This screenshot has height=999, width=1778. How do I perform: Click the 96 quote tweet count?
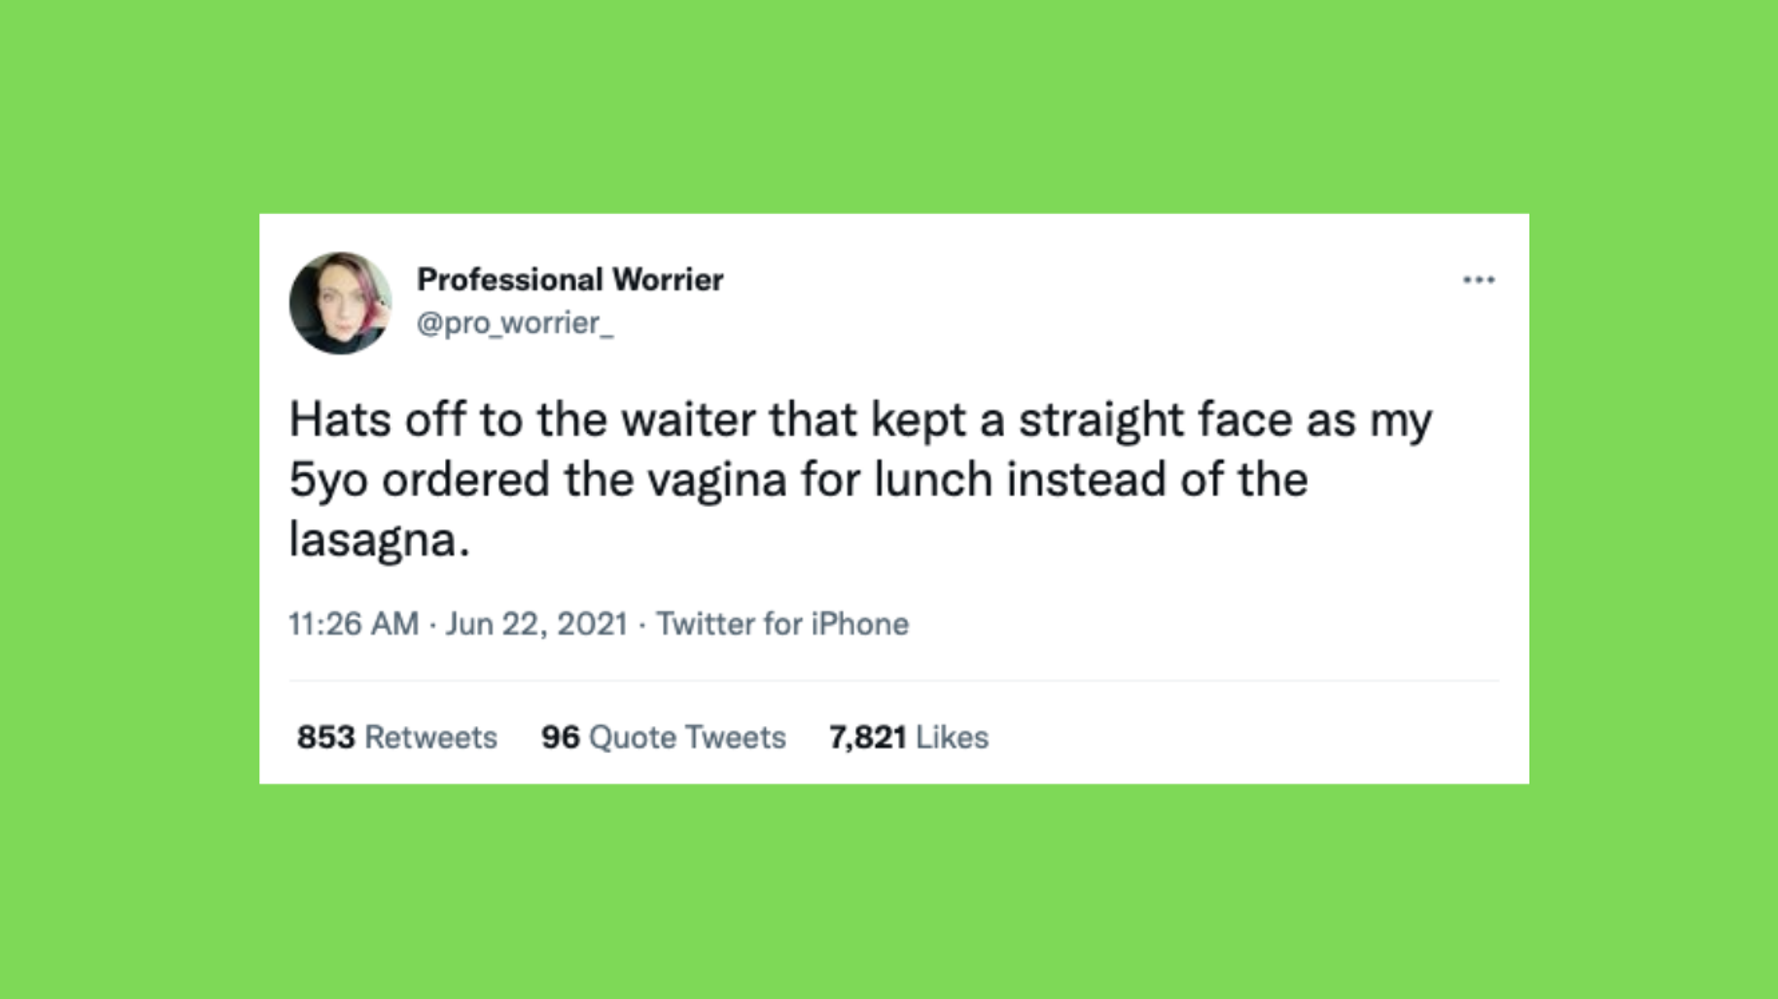(x=560, y=737)
